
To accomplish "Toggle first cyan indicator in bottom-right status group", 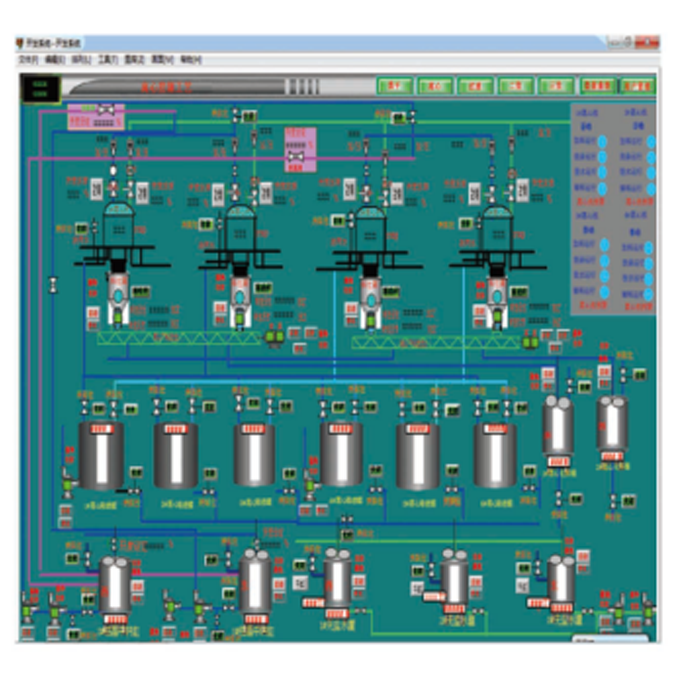I will (x=649, y=248).
